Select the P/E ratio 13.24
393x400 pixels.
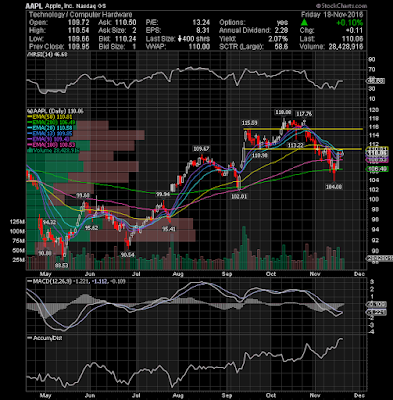(201, 23)
